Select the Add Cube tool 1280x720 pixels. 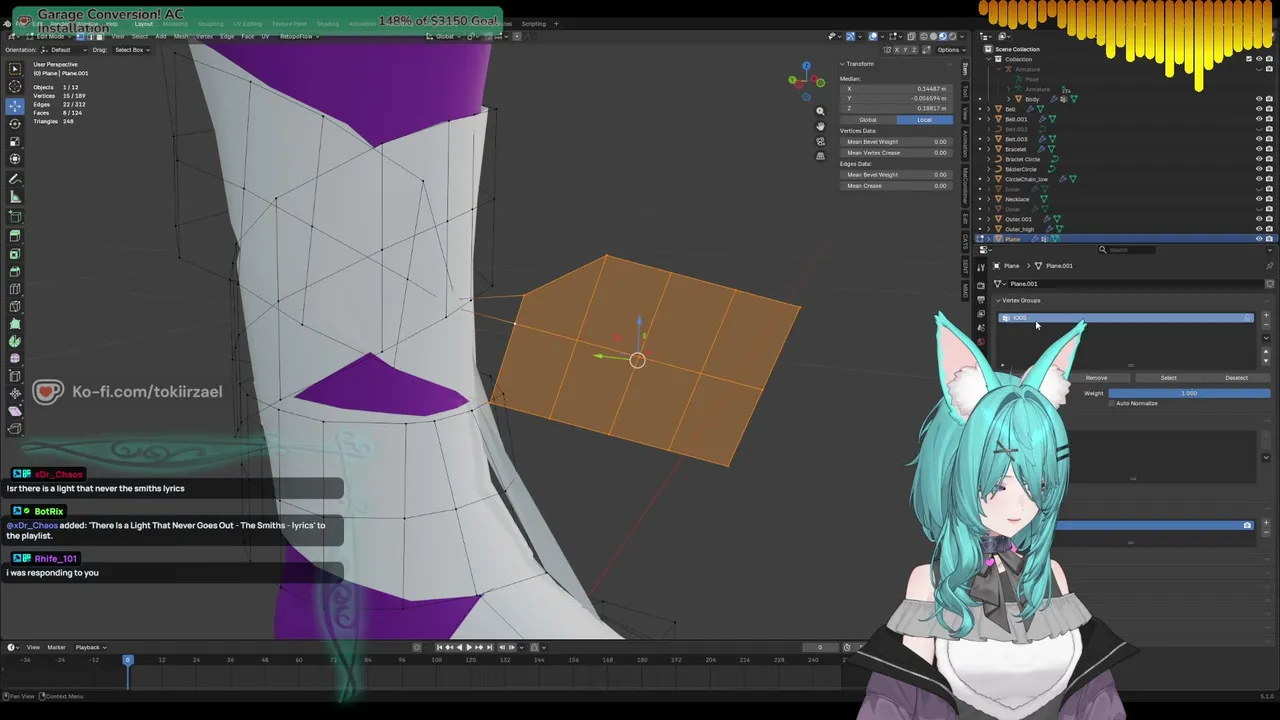point(15,216)
